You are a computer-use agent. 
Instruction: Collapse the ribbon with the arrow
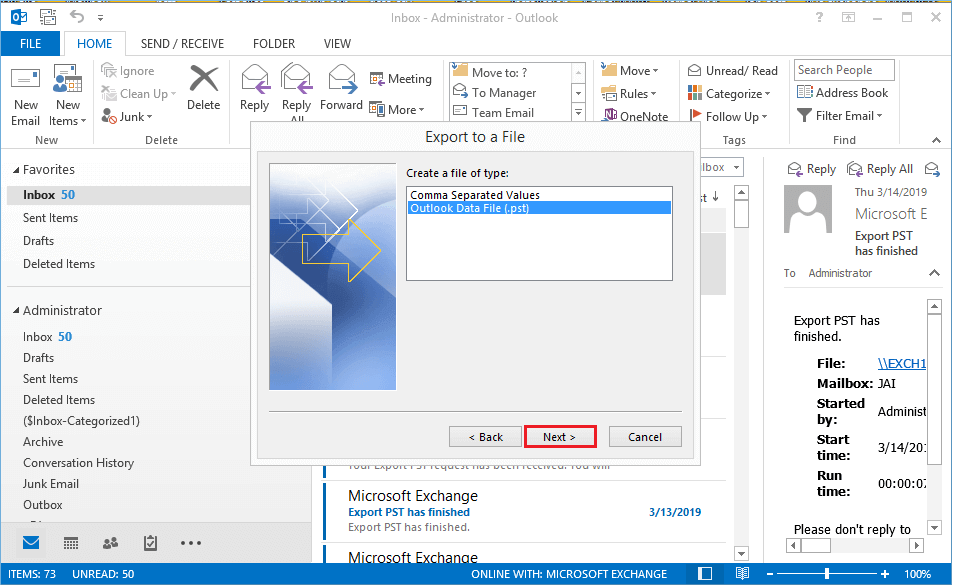point(936,140)
